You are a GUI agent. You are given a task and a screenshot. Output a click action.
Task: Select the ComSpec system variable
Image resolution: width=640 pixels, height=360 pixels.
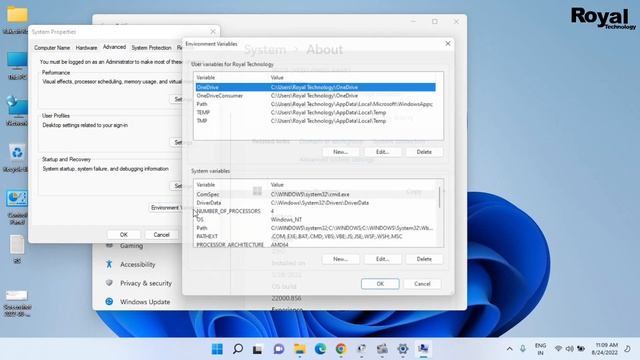(x=316, y=194)
